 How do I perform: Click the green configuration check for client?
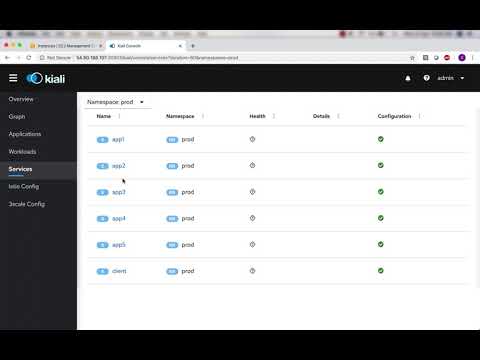381,270
